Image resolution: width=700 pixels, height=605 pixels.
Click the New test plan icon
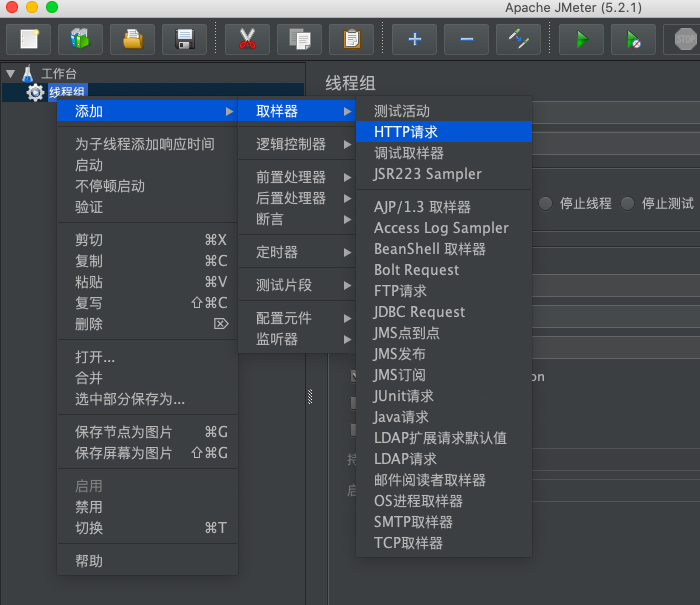(29, 40)
